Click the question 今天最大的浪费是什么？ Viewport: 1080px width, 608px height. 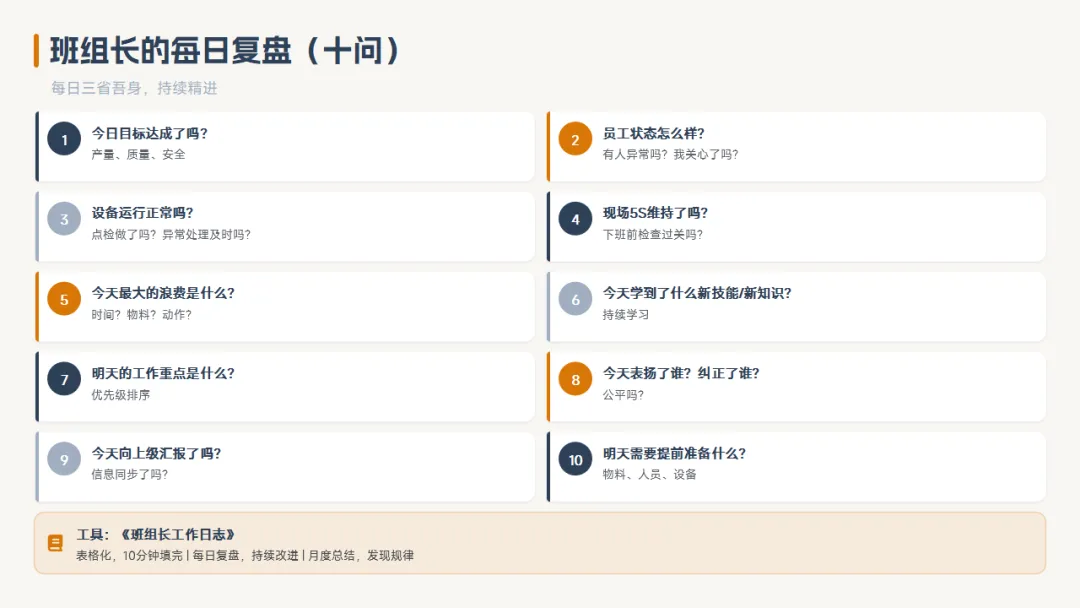click(163, 293)
